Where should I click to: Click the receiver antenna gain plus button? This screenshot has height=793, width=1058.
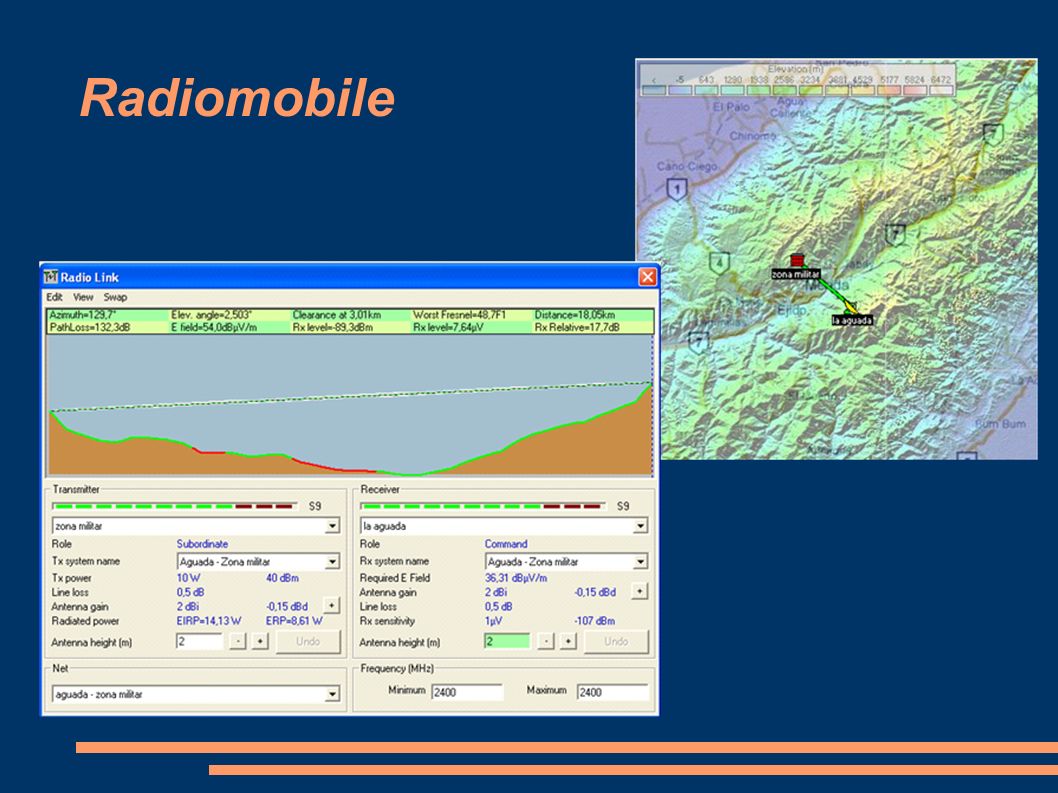click(639, 591)
